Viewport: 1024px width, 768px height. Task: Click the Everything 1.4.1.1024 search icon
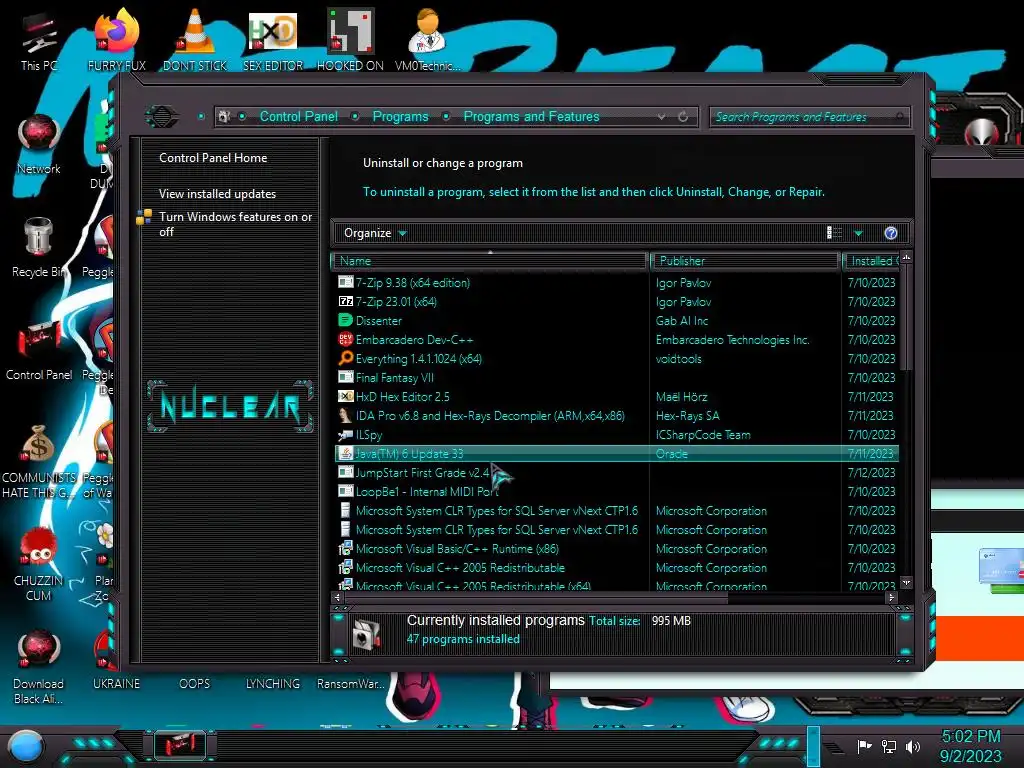coord(345,359)
